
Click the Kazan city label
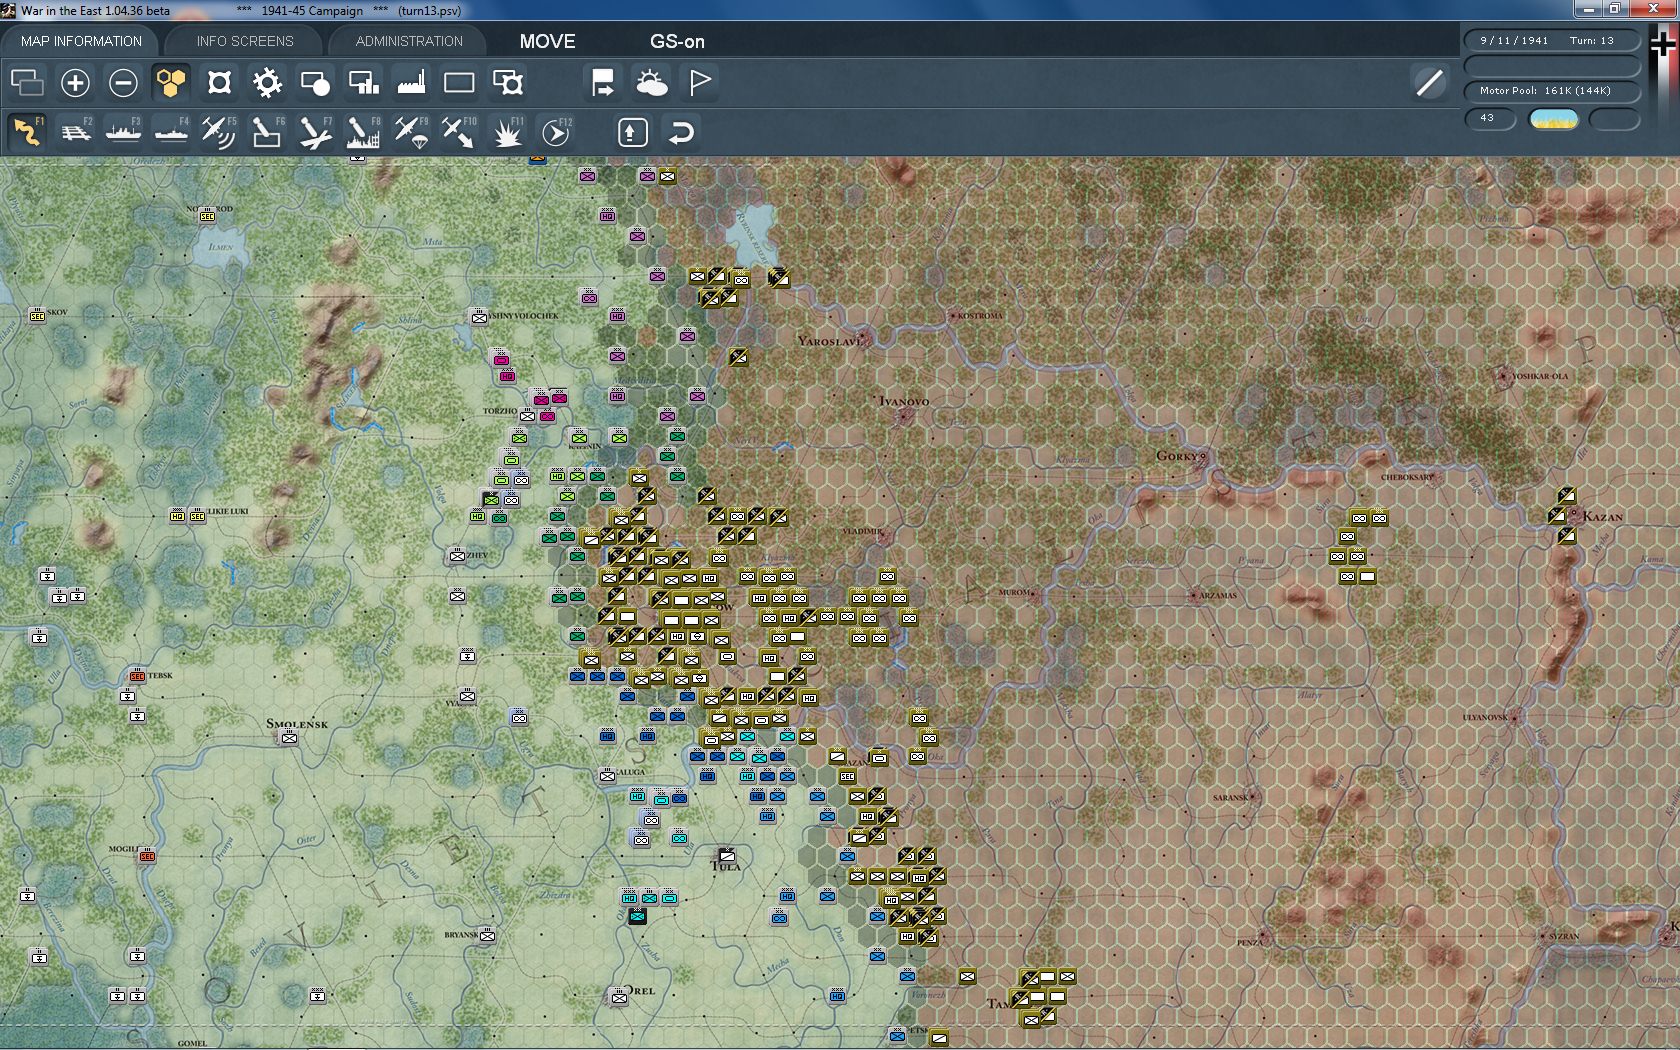click(1602, 516)
